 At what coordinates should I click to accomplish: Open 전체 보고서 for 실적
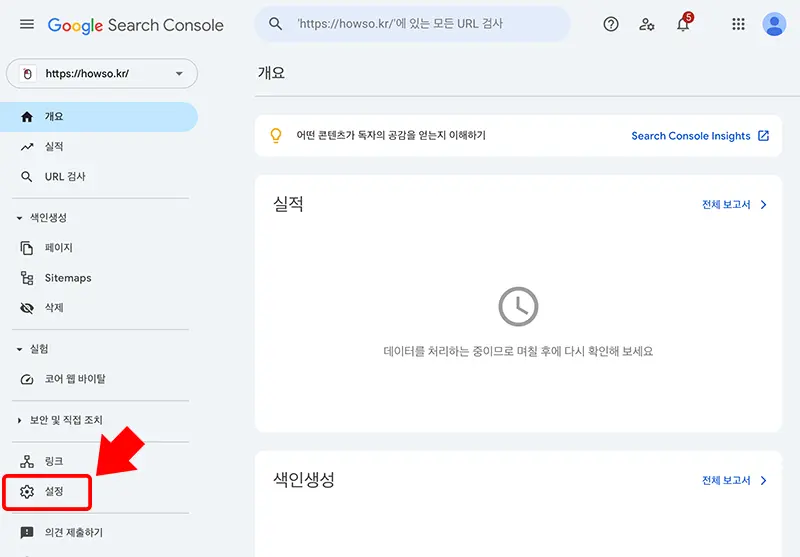point(726,205)
